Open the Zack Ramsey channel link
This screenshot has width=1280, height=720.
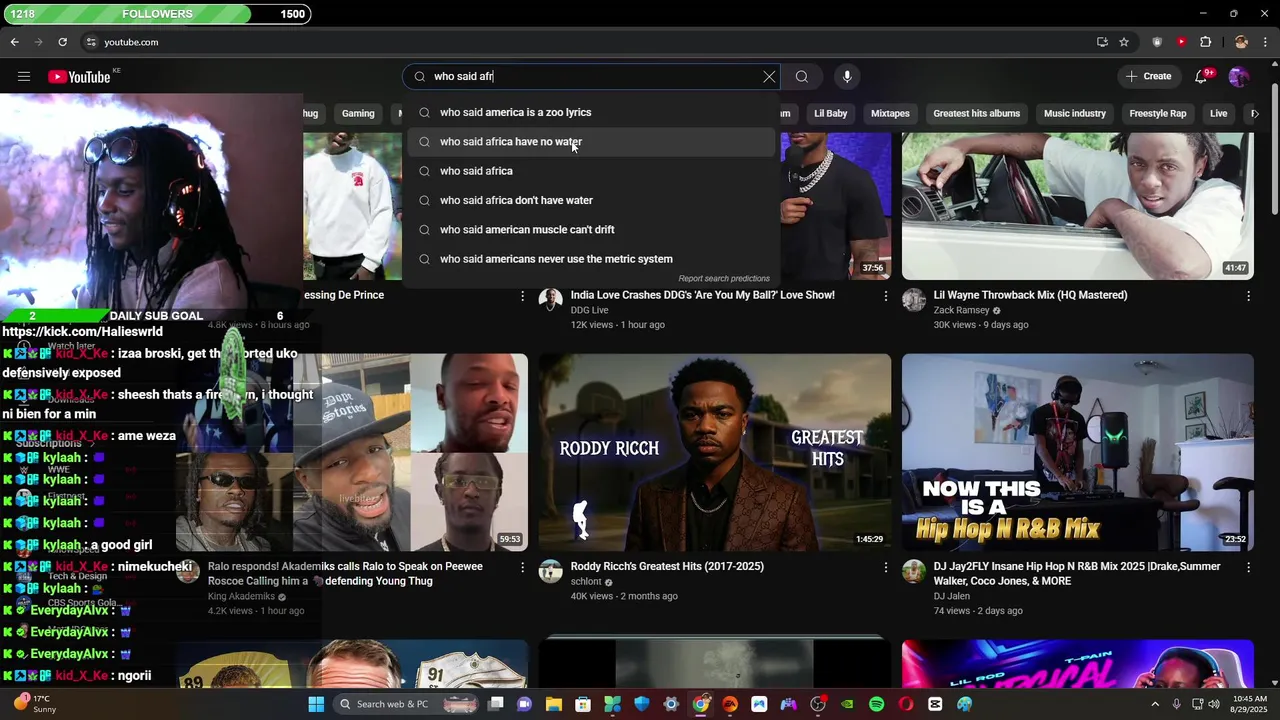point(961,310)
